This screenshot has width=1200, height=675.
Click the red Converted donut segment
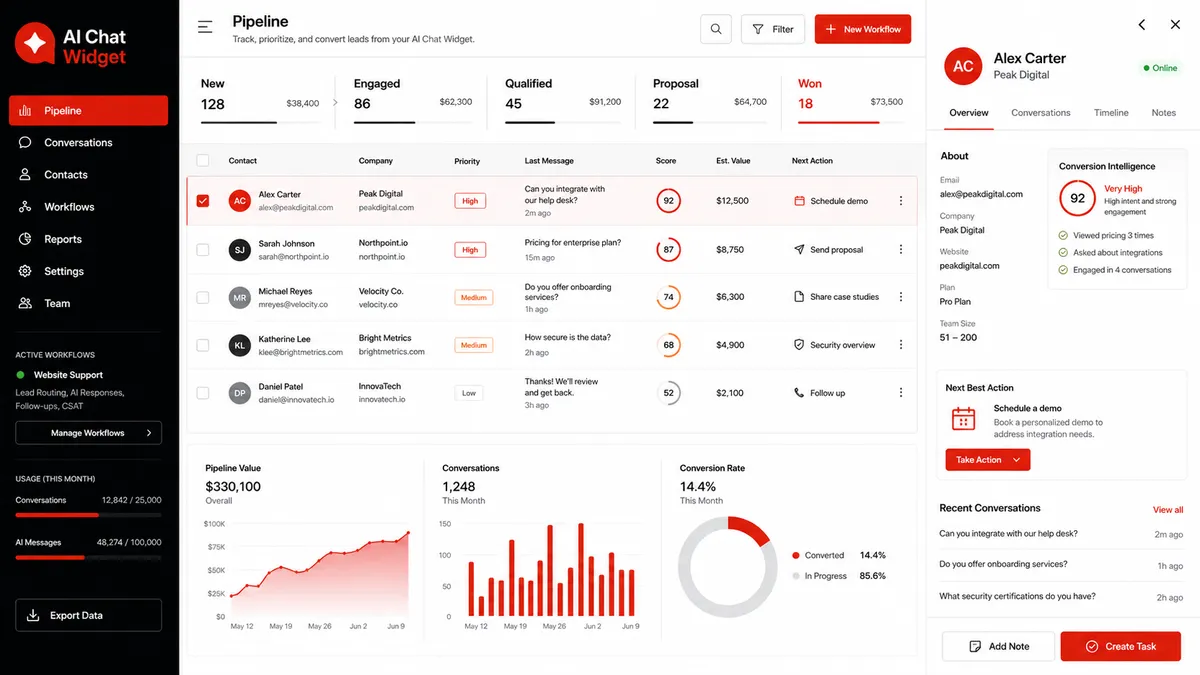tap(750, 529)
